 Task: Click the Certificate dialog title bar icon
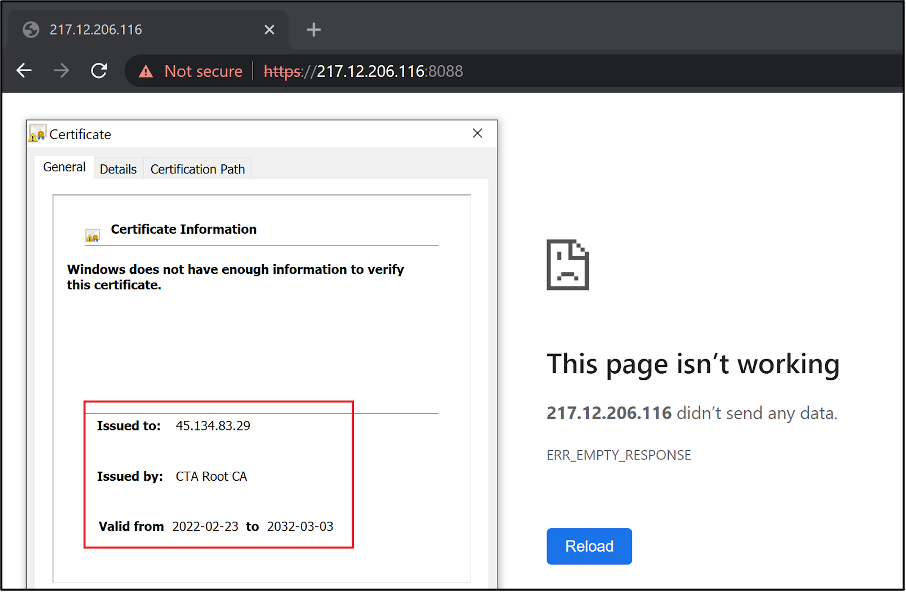[x=38, y=134]
